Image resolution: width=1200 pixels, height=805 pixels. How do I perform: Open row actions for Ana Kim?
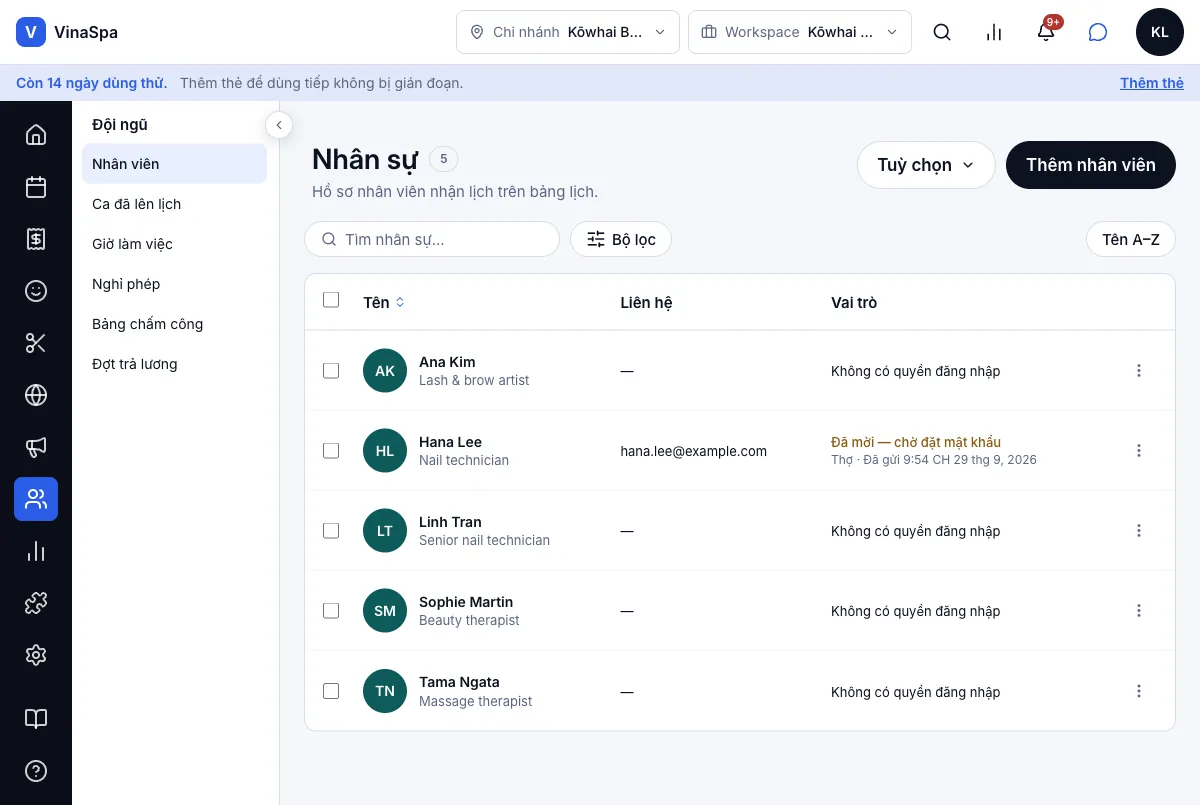1139,371
